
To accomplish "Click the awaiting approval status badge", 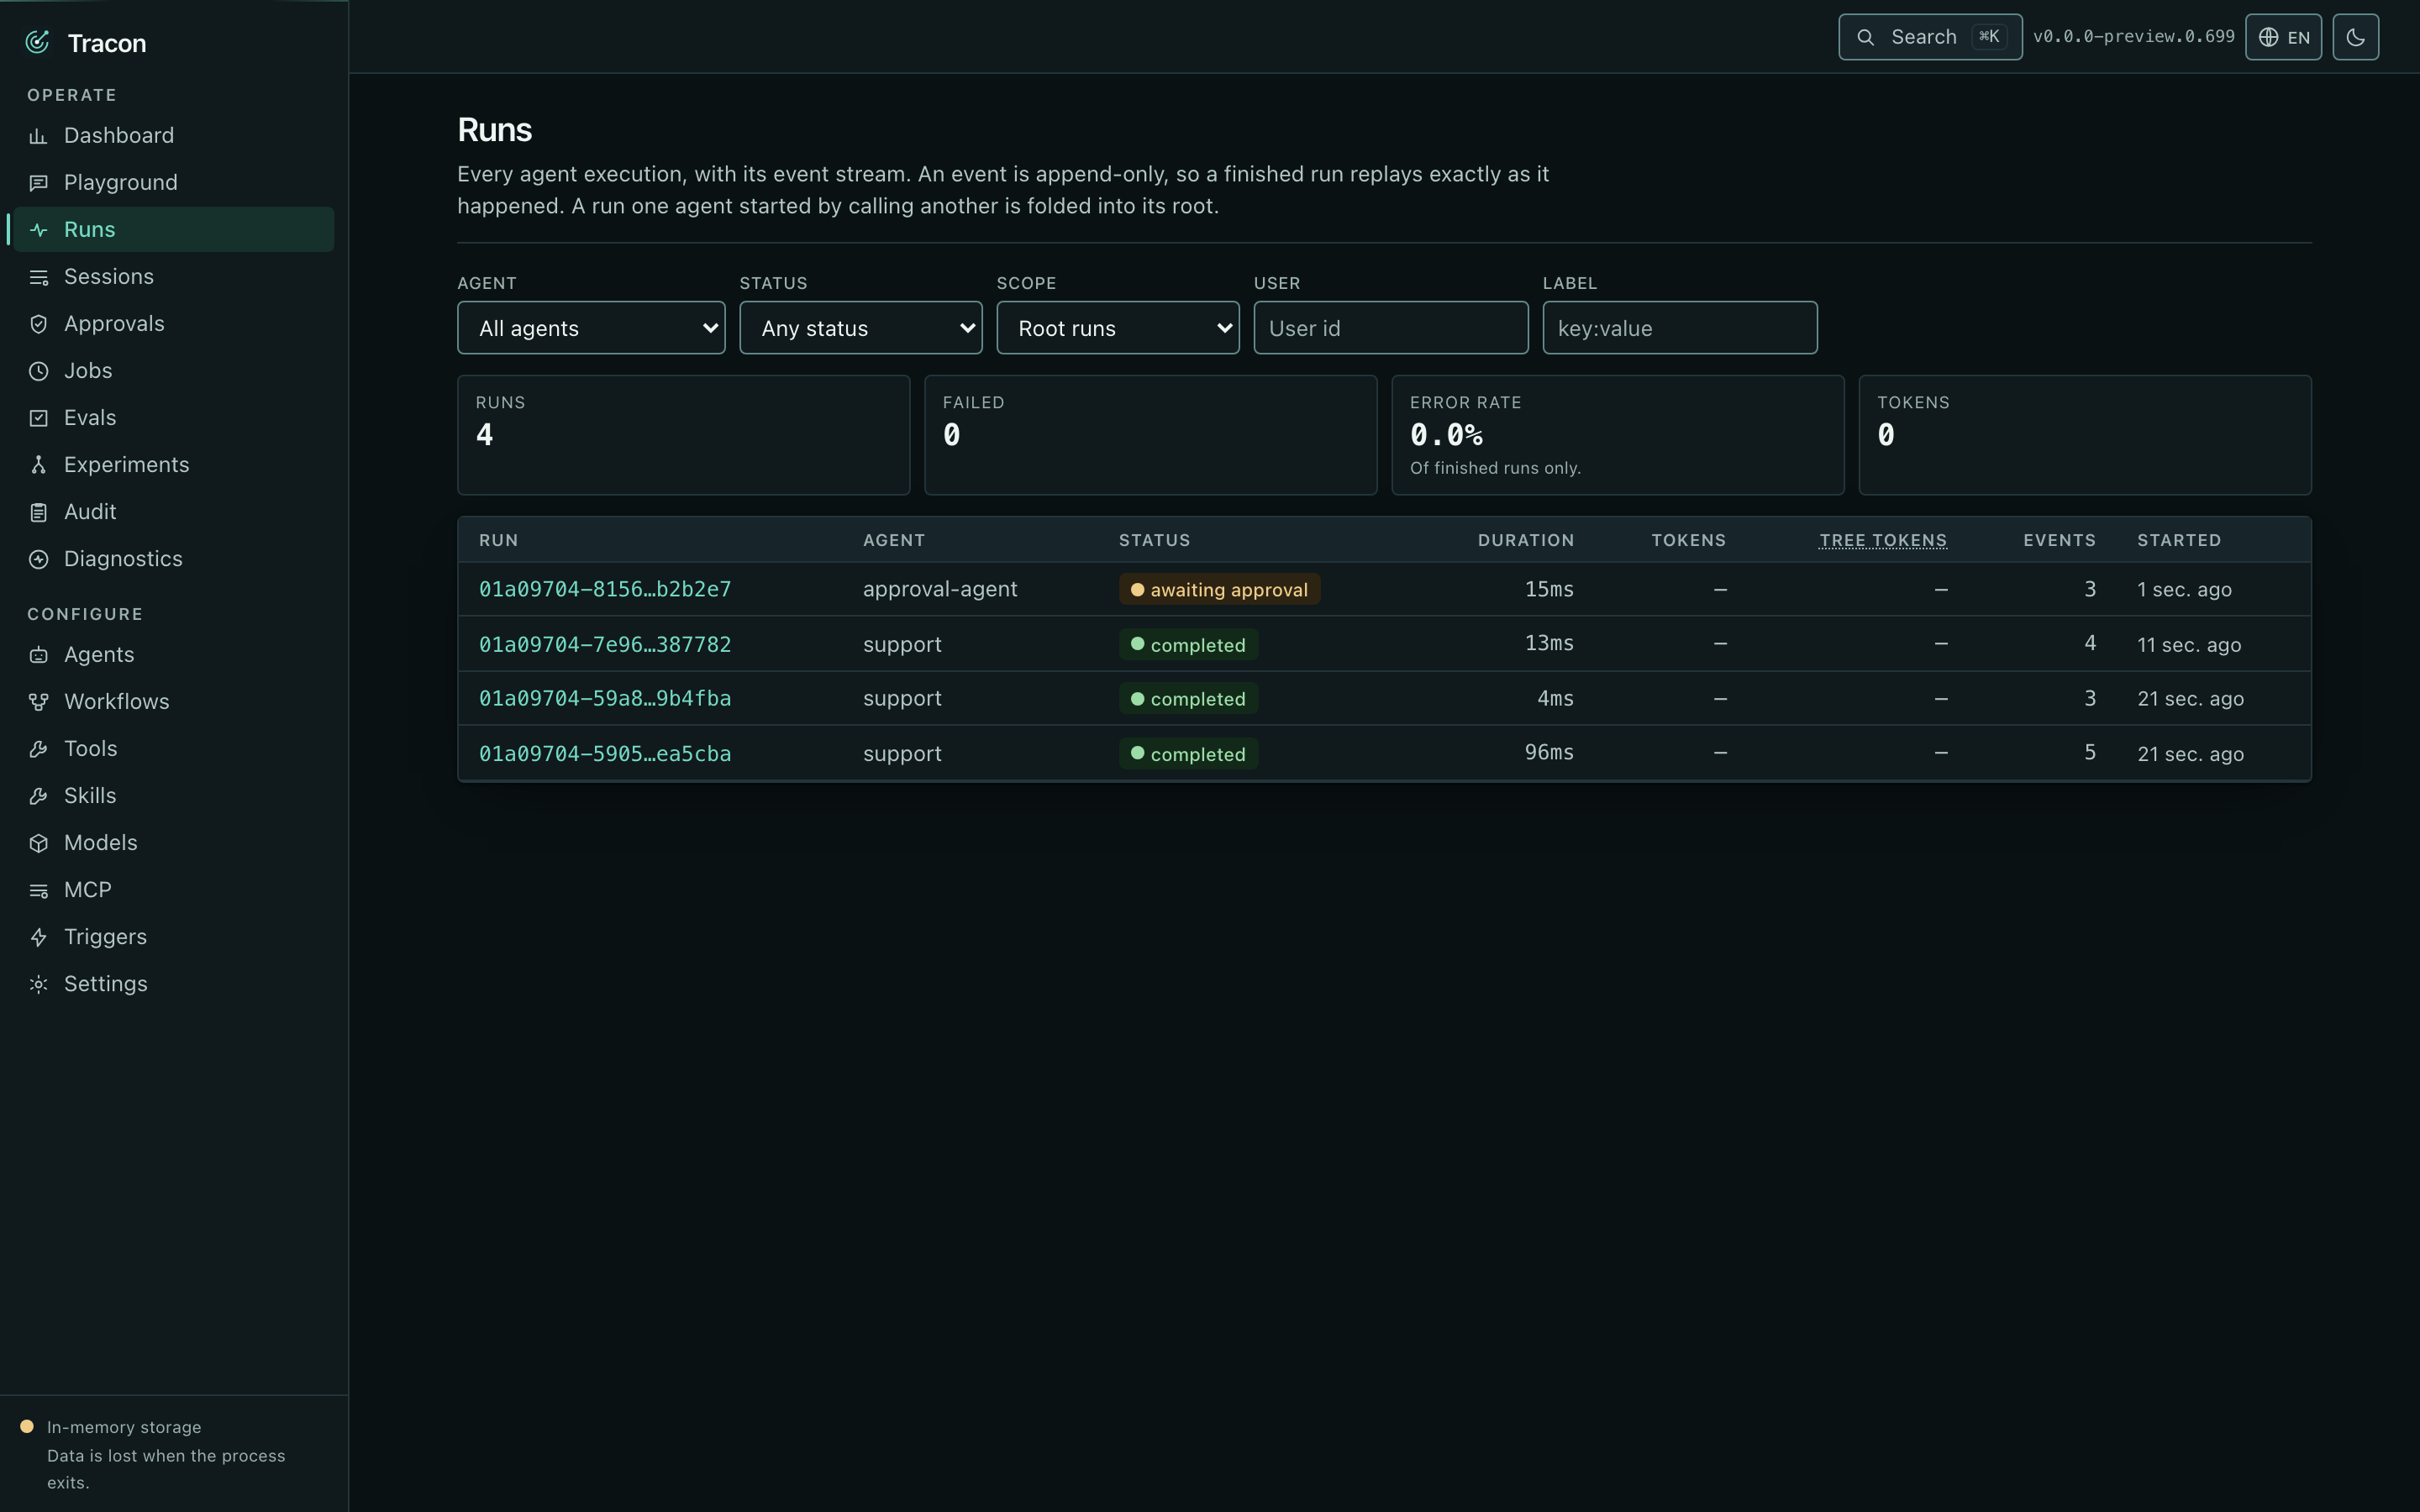I will pyautogui.click(x=1219, y=589).
